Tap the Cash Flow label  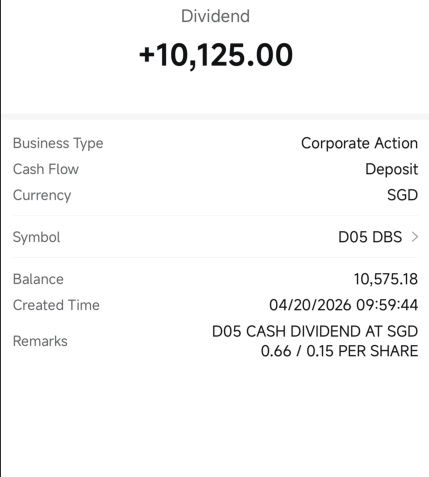click(46, 169)
